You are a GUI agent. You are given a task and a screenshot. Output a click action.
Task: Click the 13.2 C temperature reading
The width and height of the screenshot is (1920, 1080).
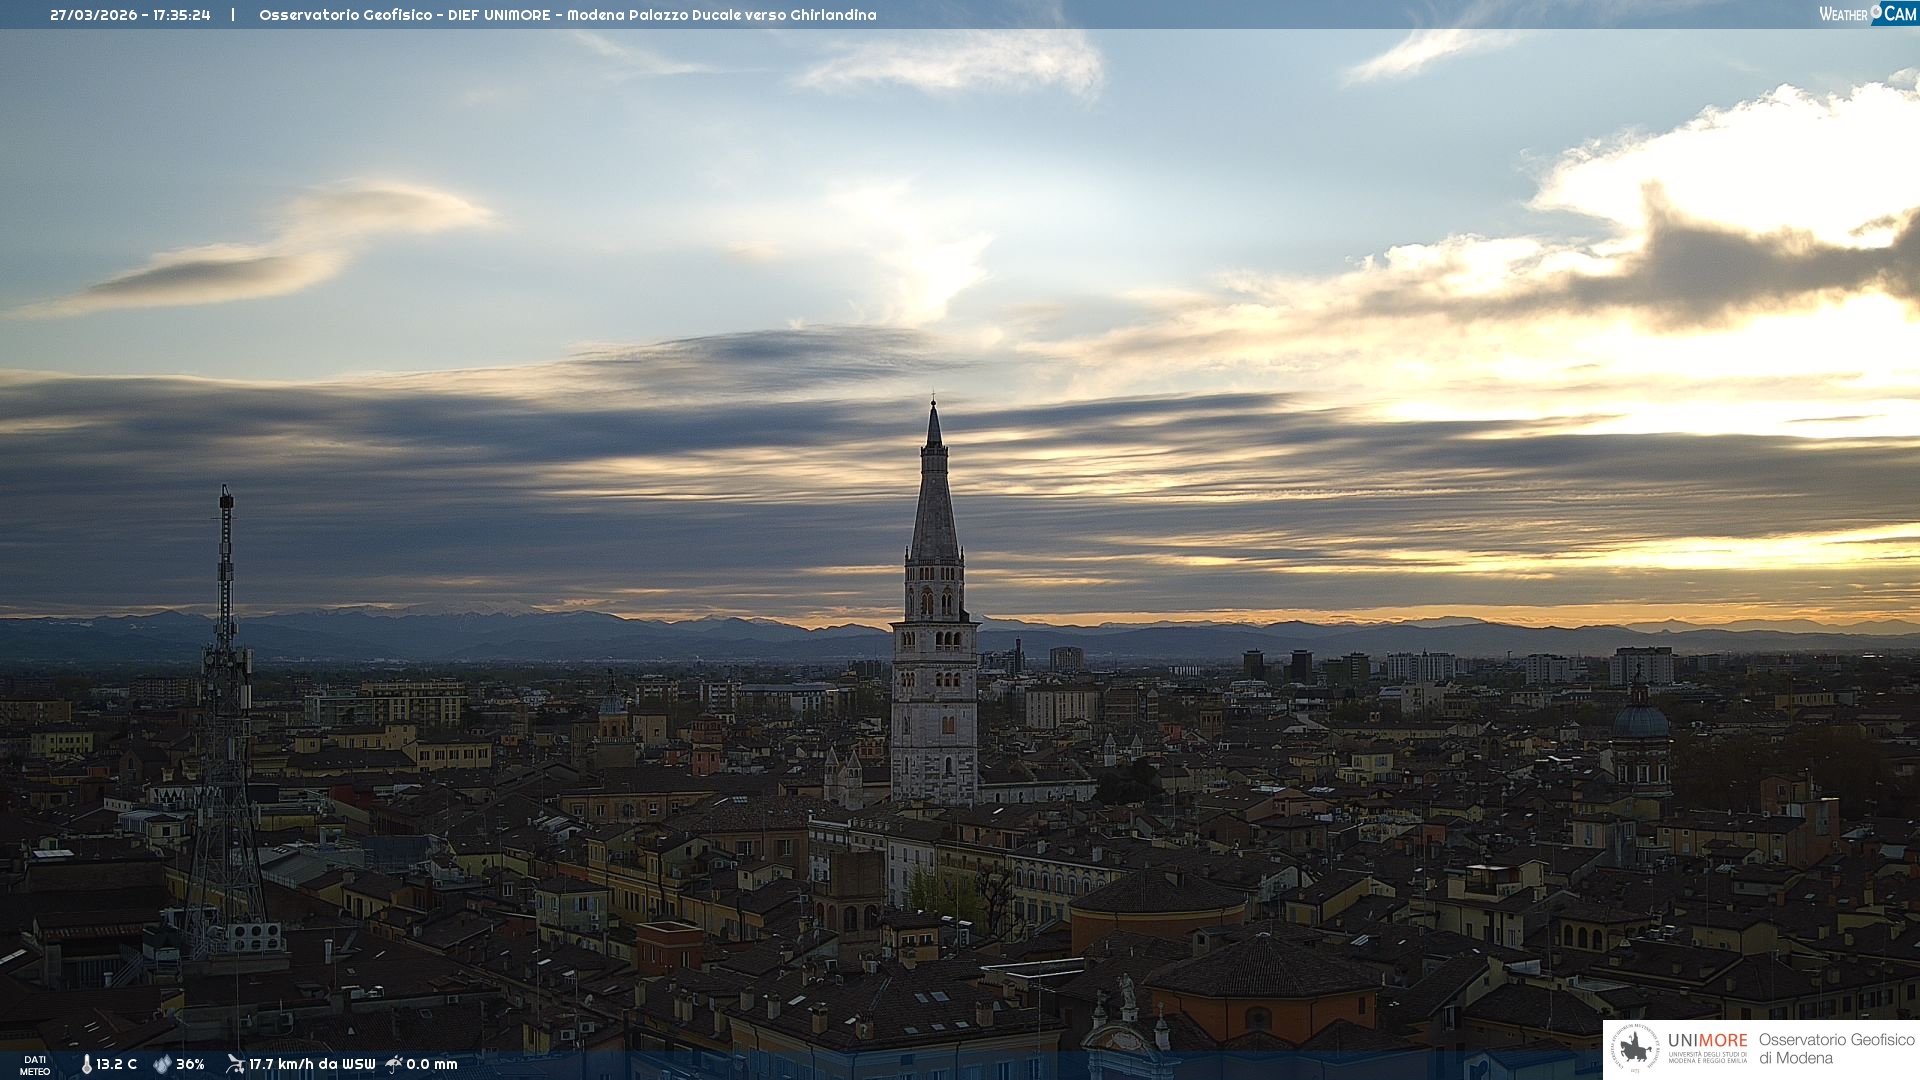[117, 1064]
